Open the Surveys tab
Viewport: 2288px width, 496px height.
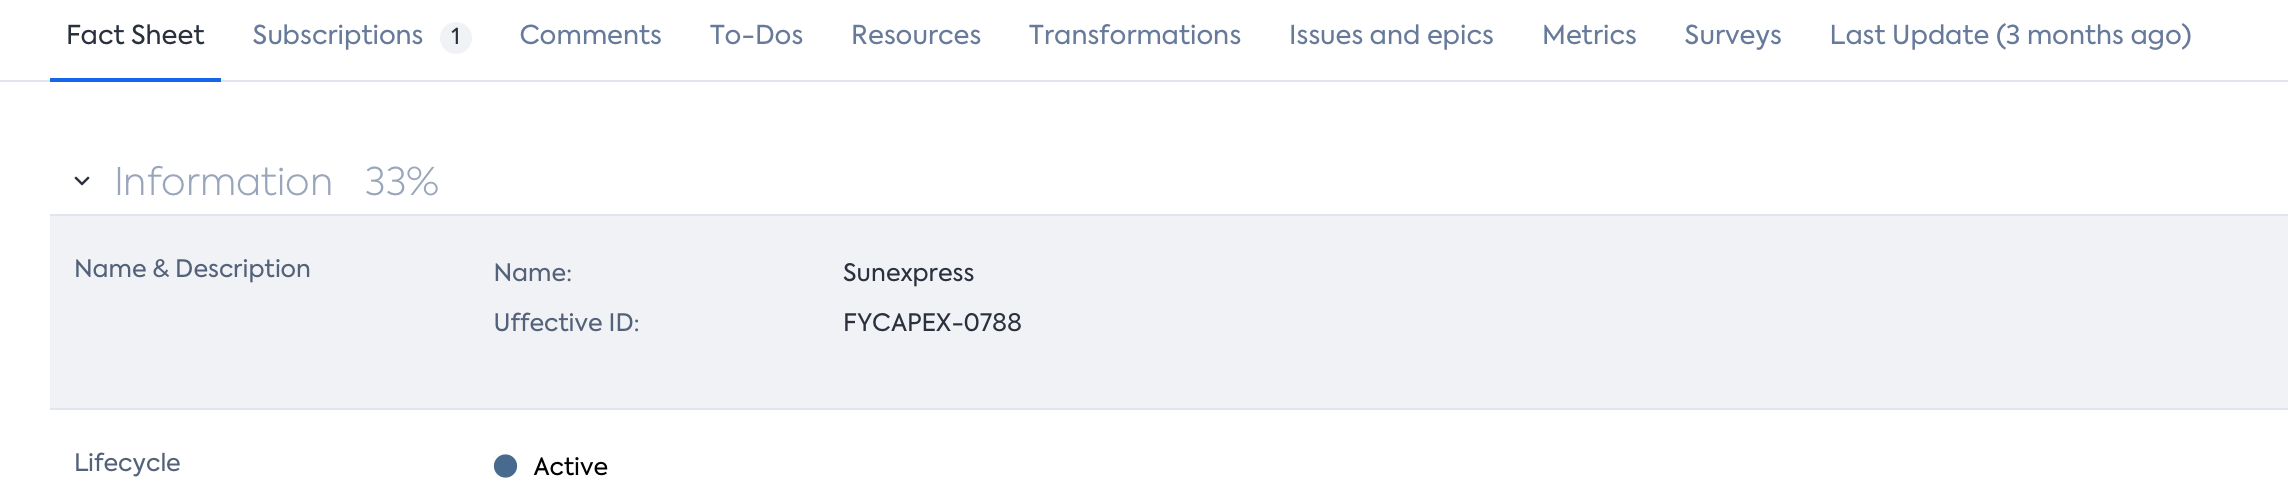(x=1733, y=35)
